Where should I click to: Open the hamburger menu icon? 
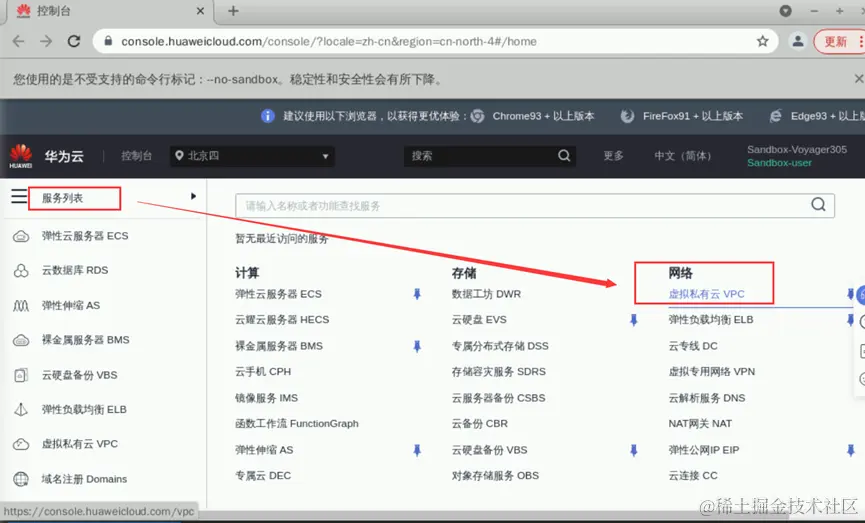[19, 196]
